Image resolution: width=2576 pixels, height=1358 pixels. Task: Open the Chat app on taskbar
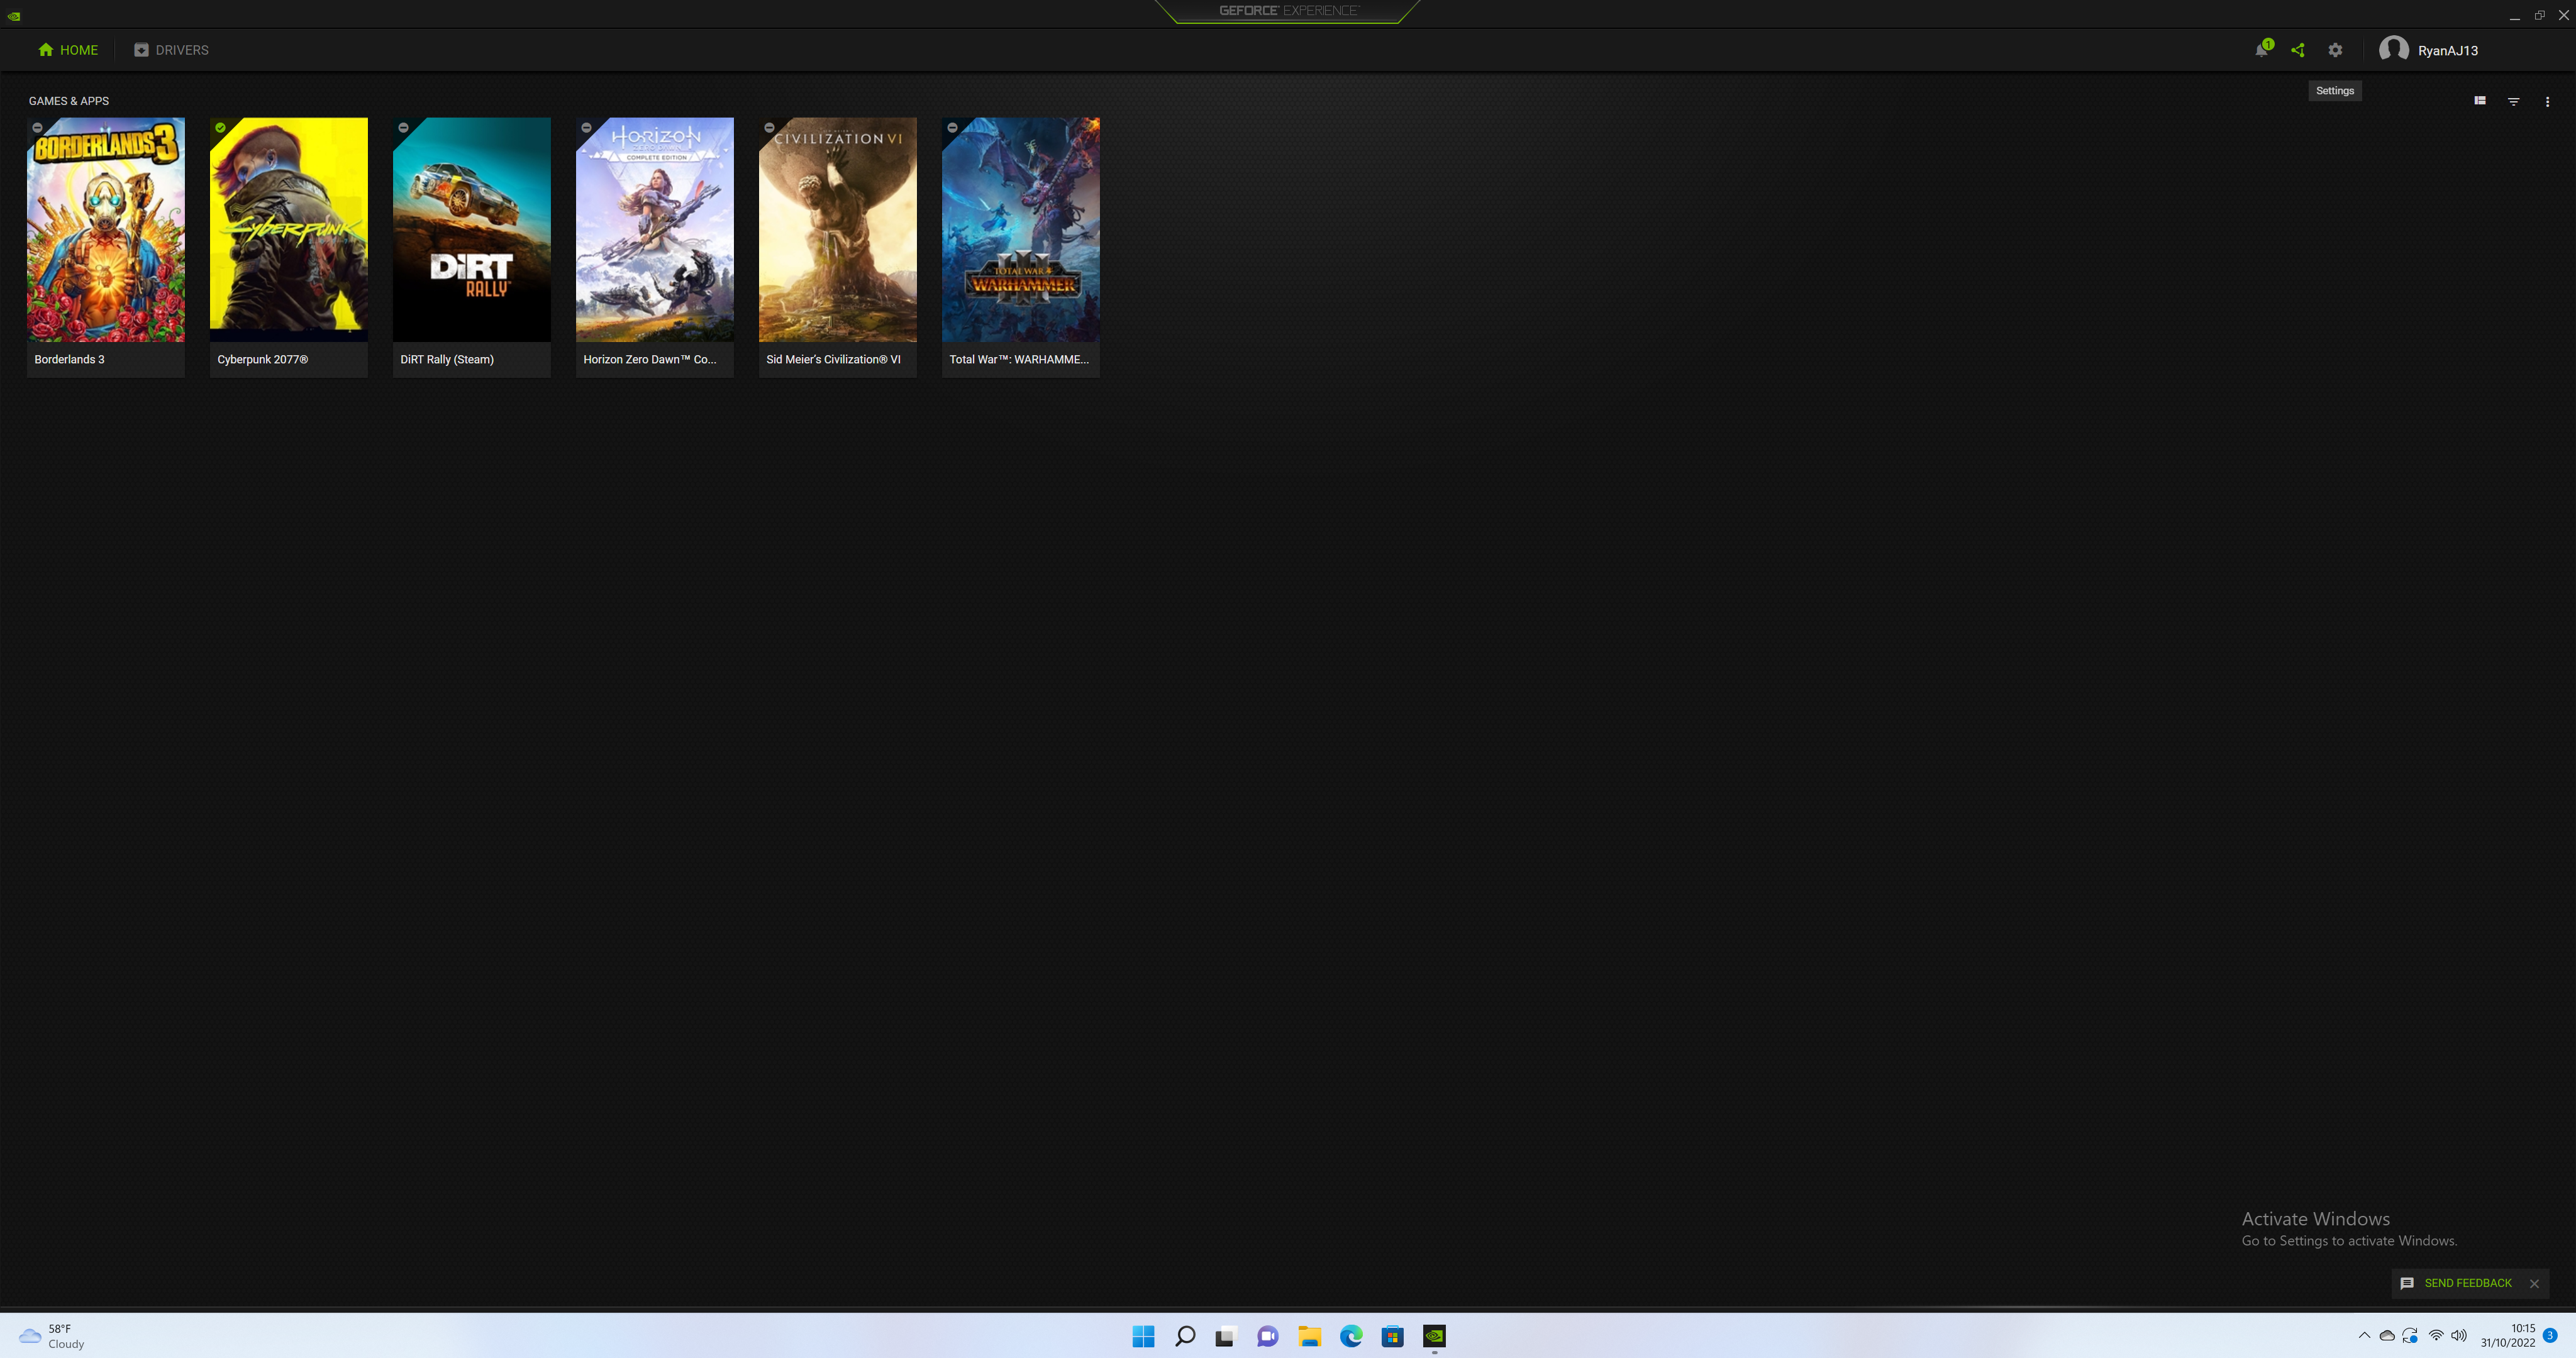pyautogui.click(x=1268, y=1336)
